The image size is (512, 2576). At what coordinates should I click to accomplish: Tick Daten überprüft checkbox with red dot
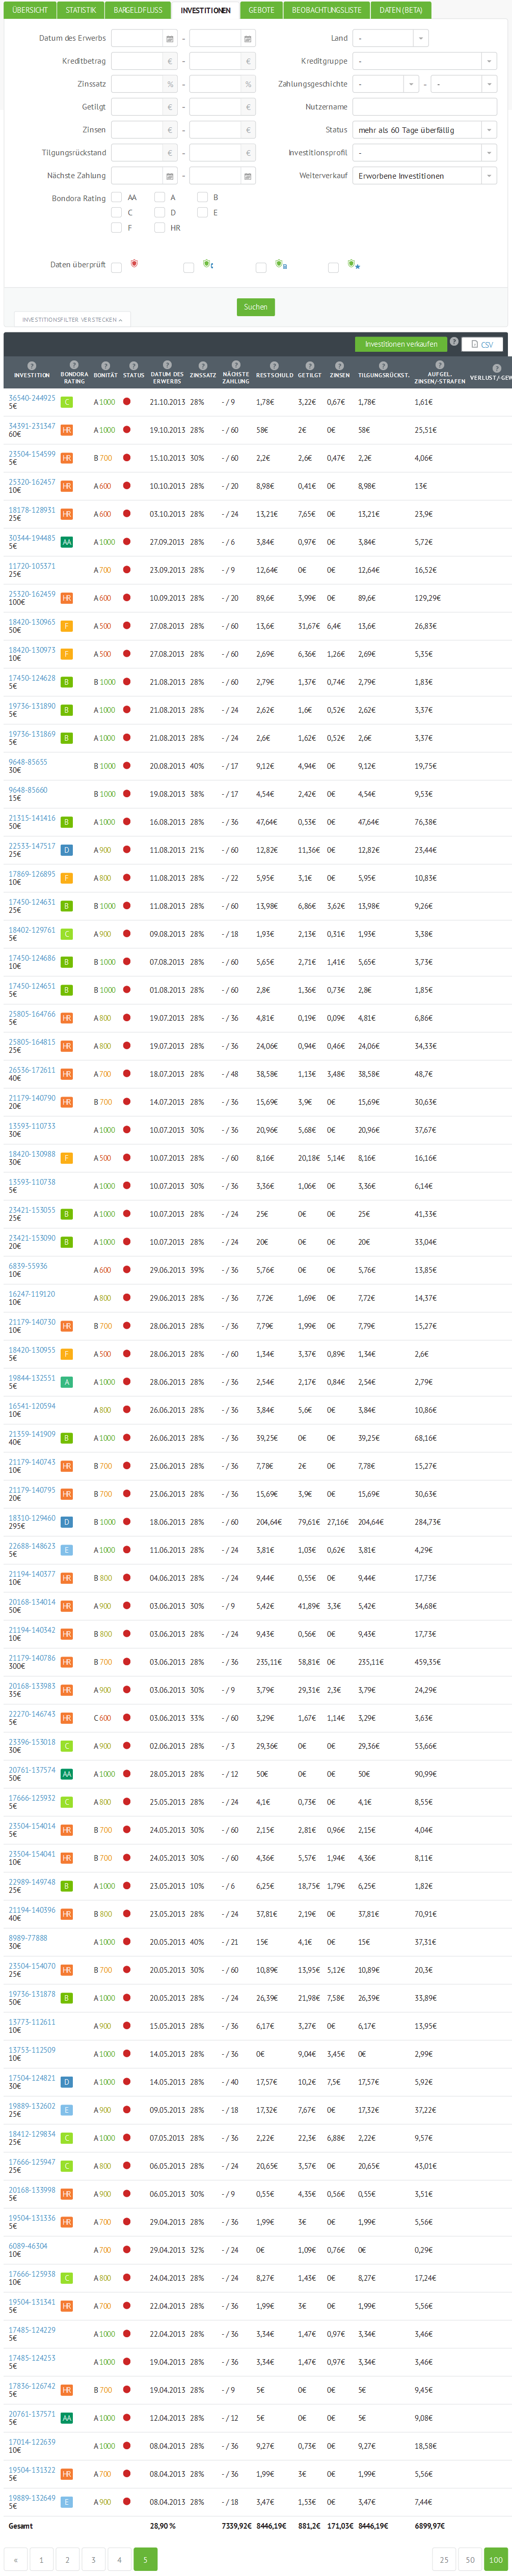pos(117,267)
